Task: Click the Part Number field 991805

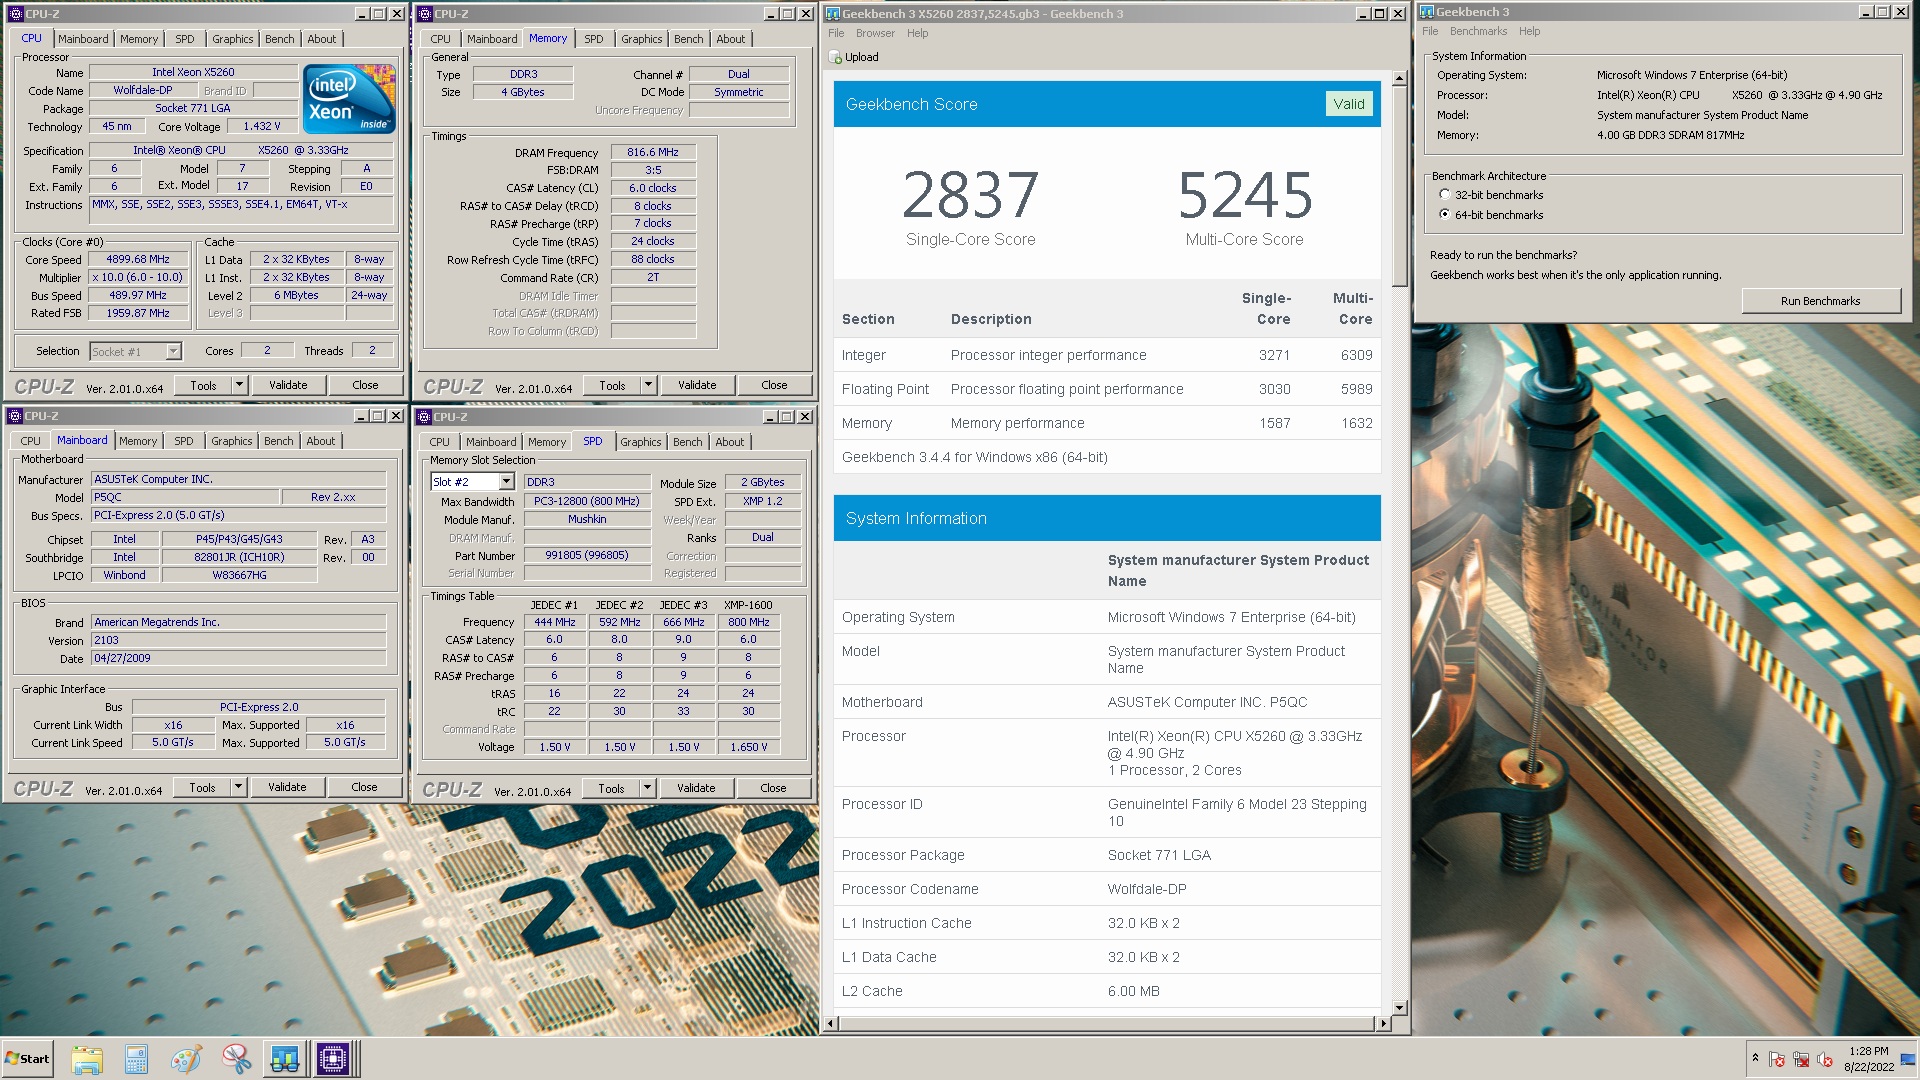Action: click(x=586, y=555)
